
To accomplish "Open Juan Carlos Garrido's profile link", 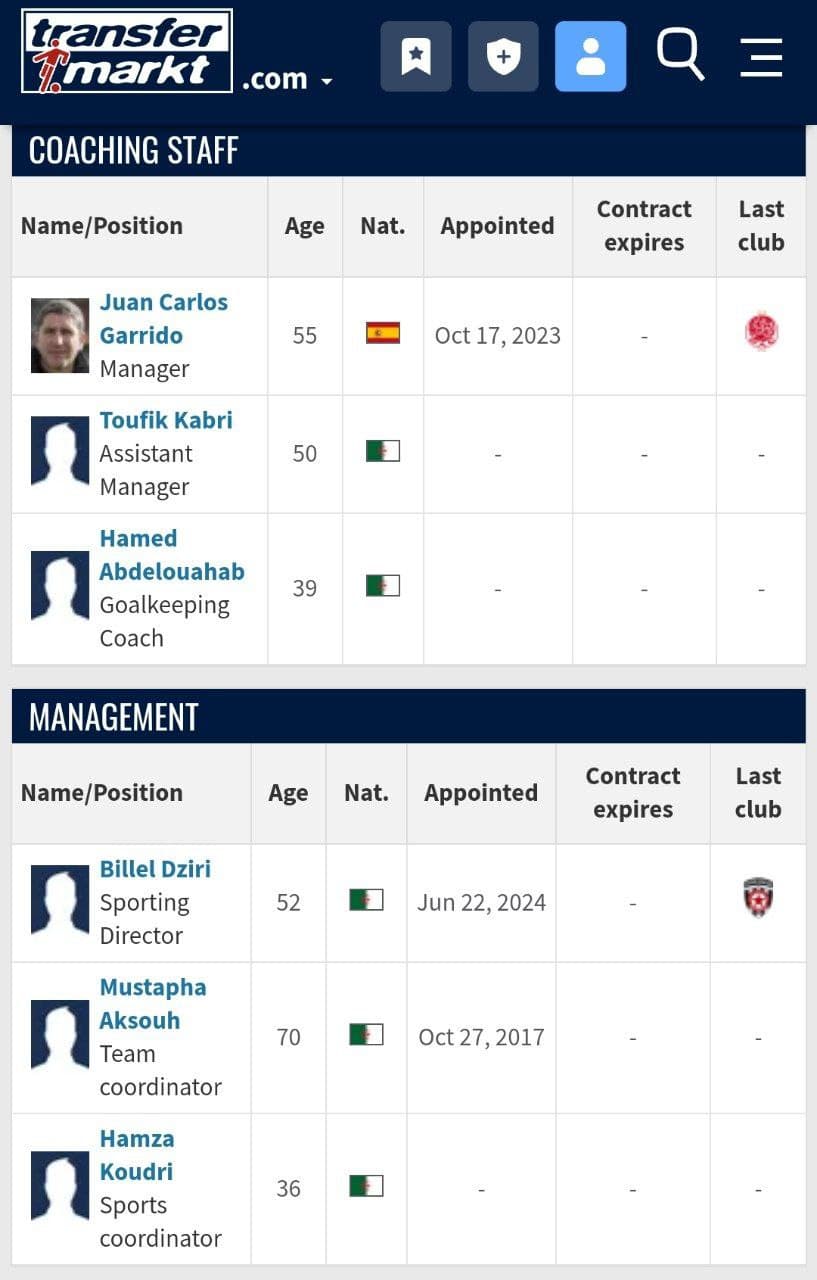I will (x=164, y=318).
